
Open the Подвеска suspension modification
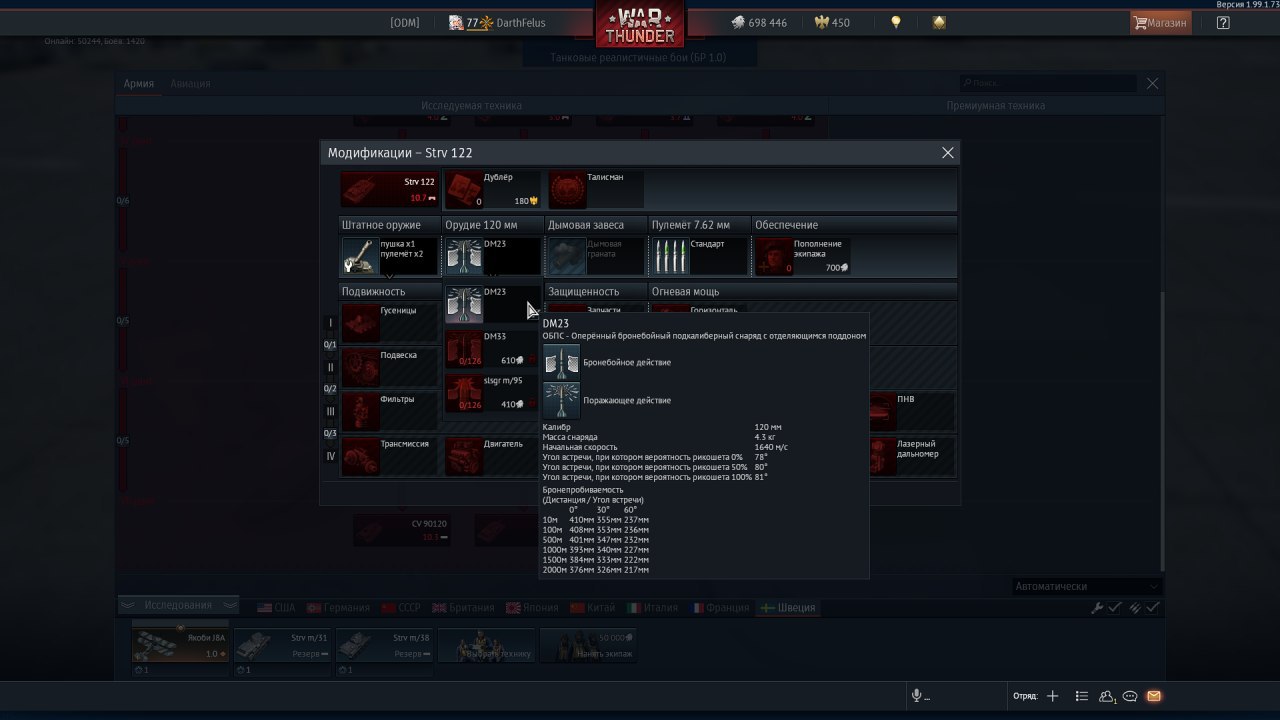pyautogui.click(x=389, y=367)
